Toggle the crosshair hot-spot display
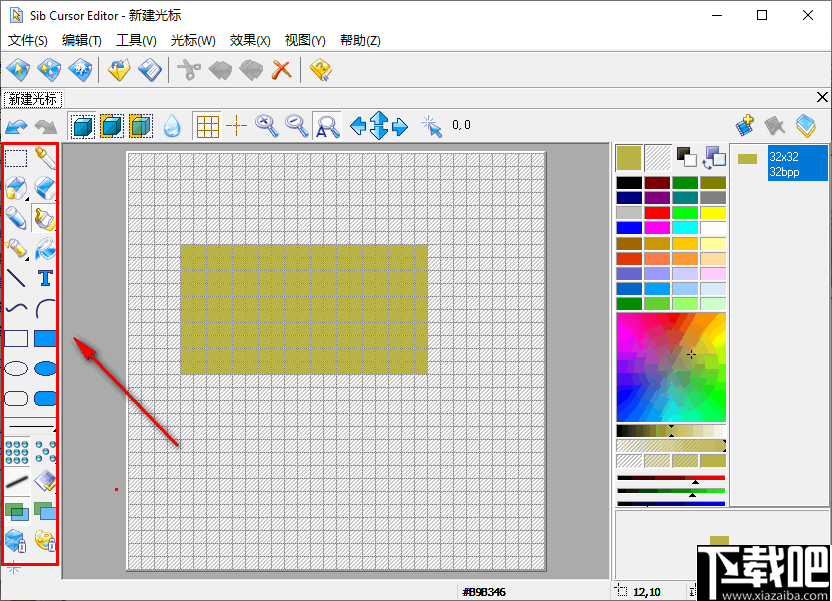 point(236,125)
